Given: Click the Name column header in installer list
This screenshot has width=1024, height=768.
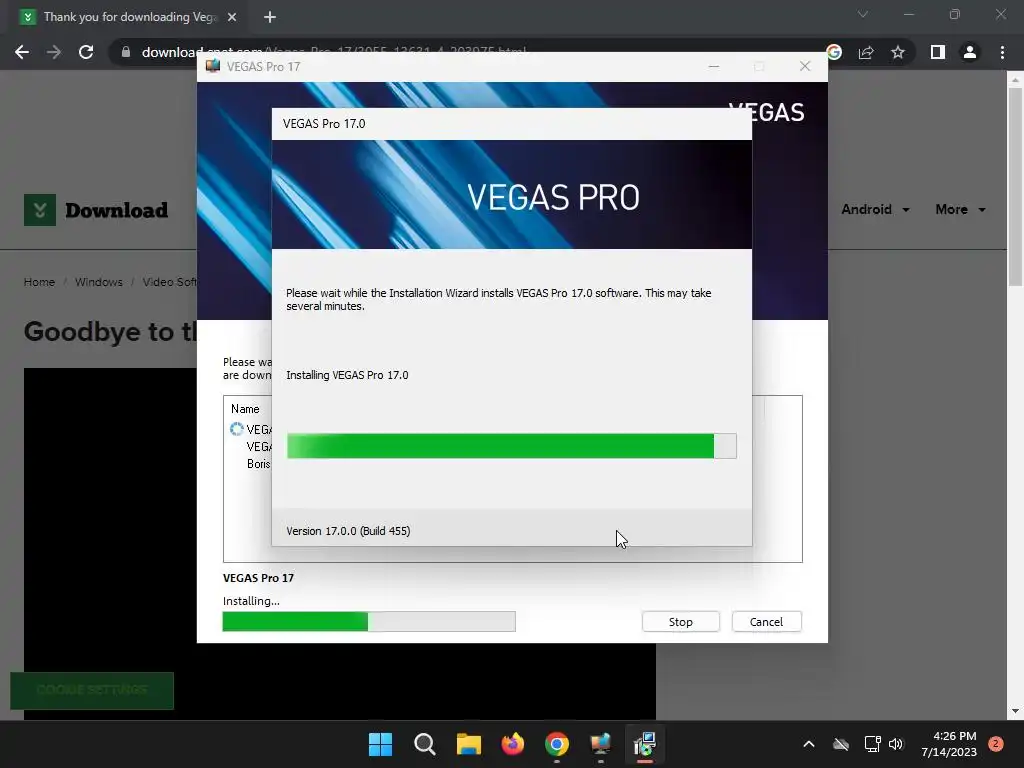Looking at the screenshot, I should click(x=245, y=409).
